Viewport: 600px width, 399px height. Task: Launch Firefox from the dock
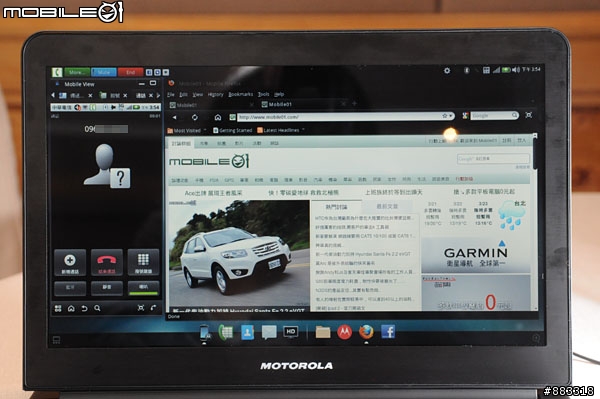coord(366,332)
